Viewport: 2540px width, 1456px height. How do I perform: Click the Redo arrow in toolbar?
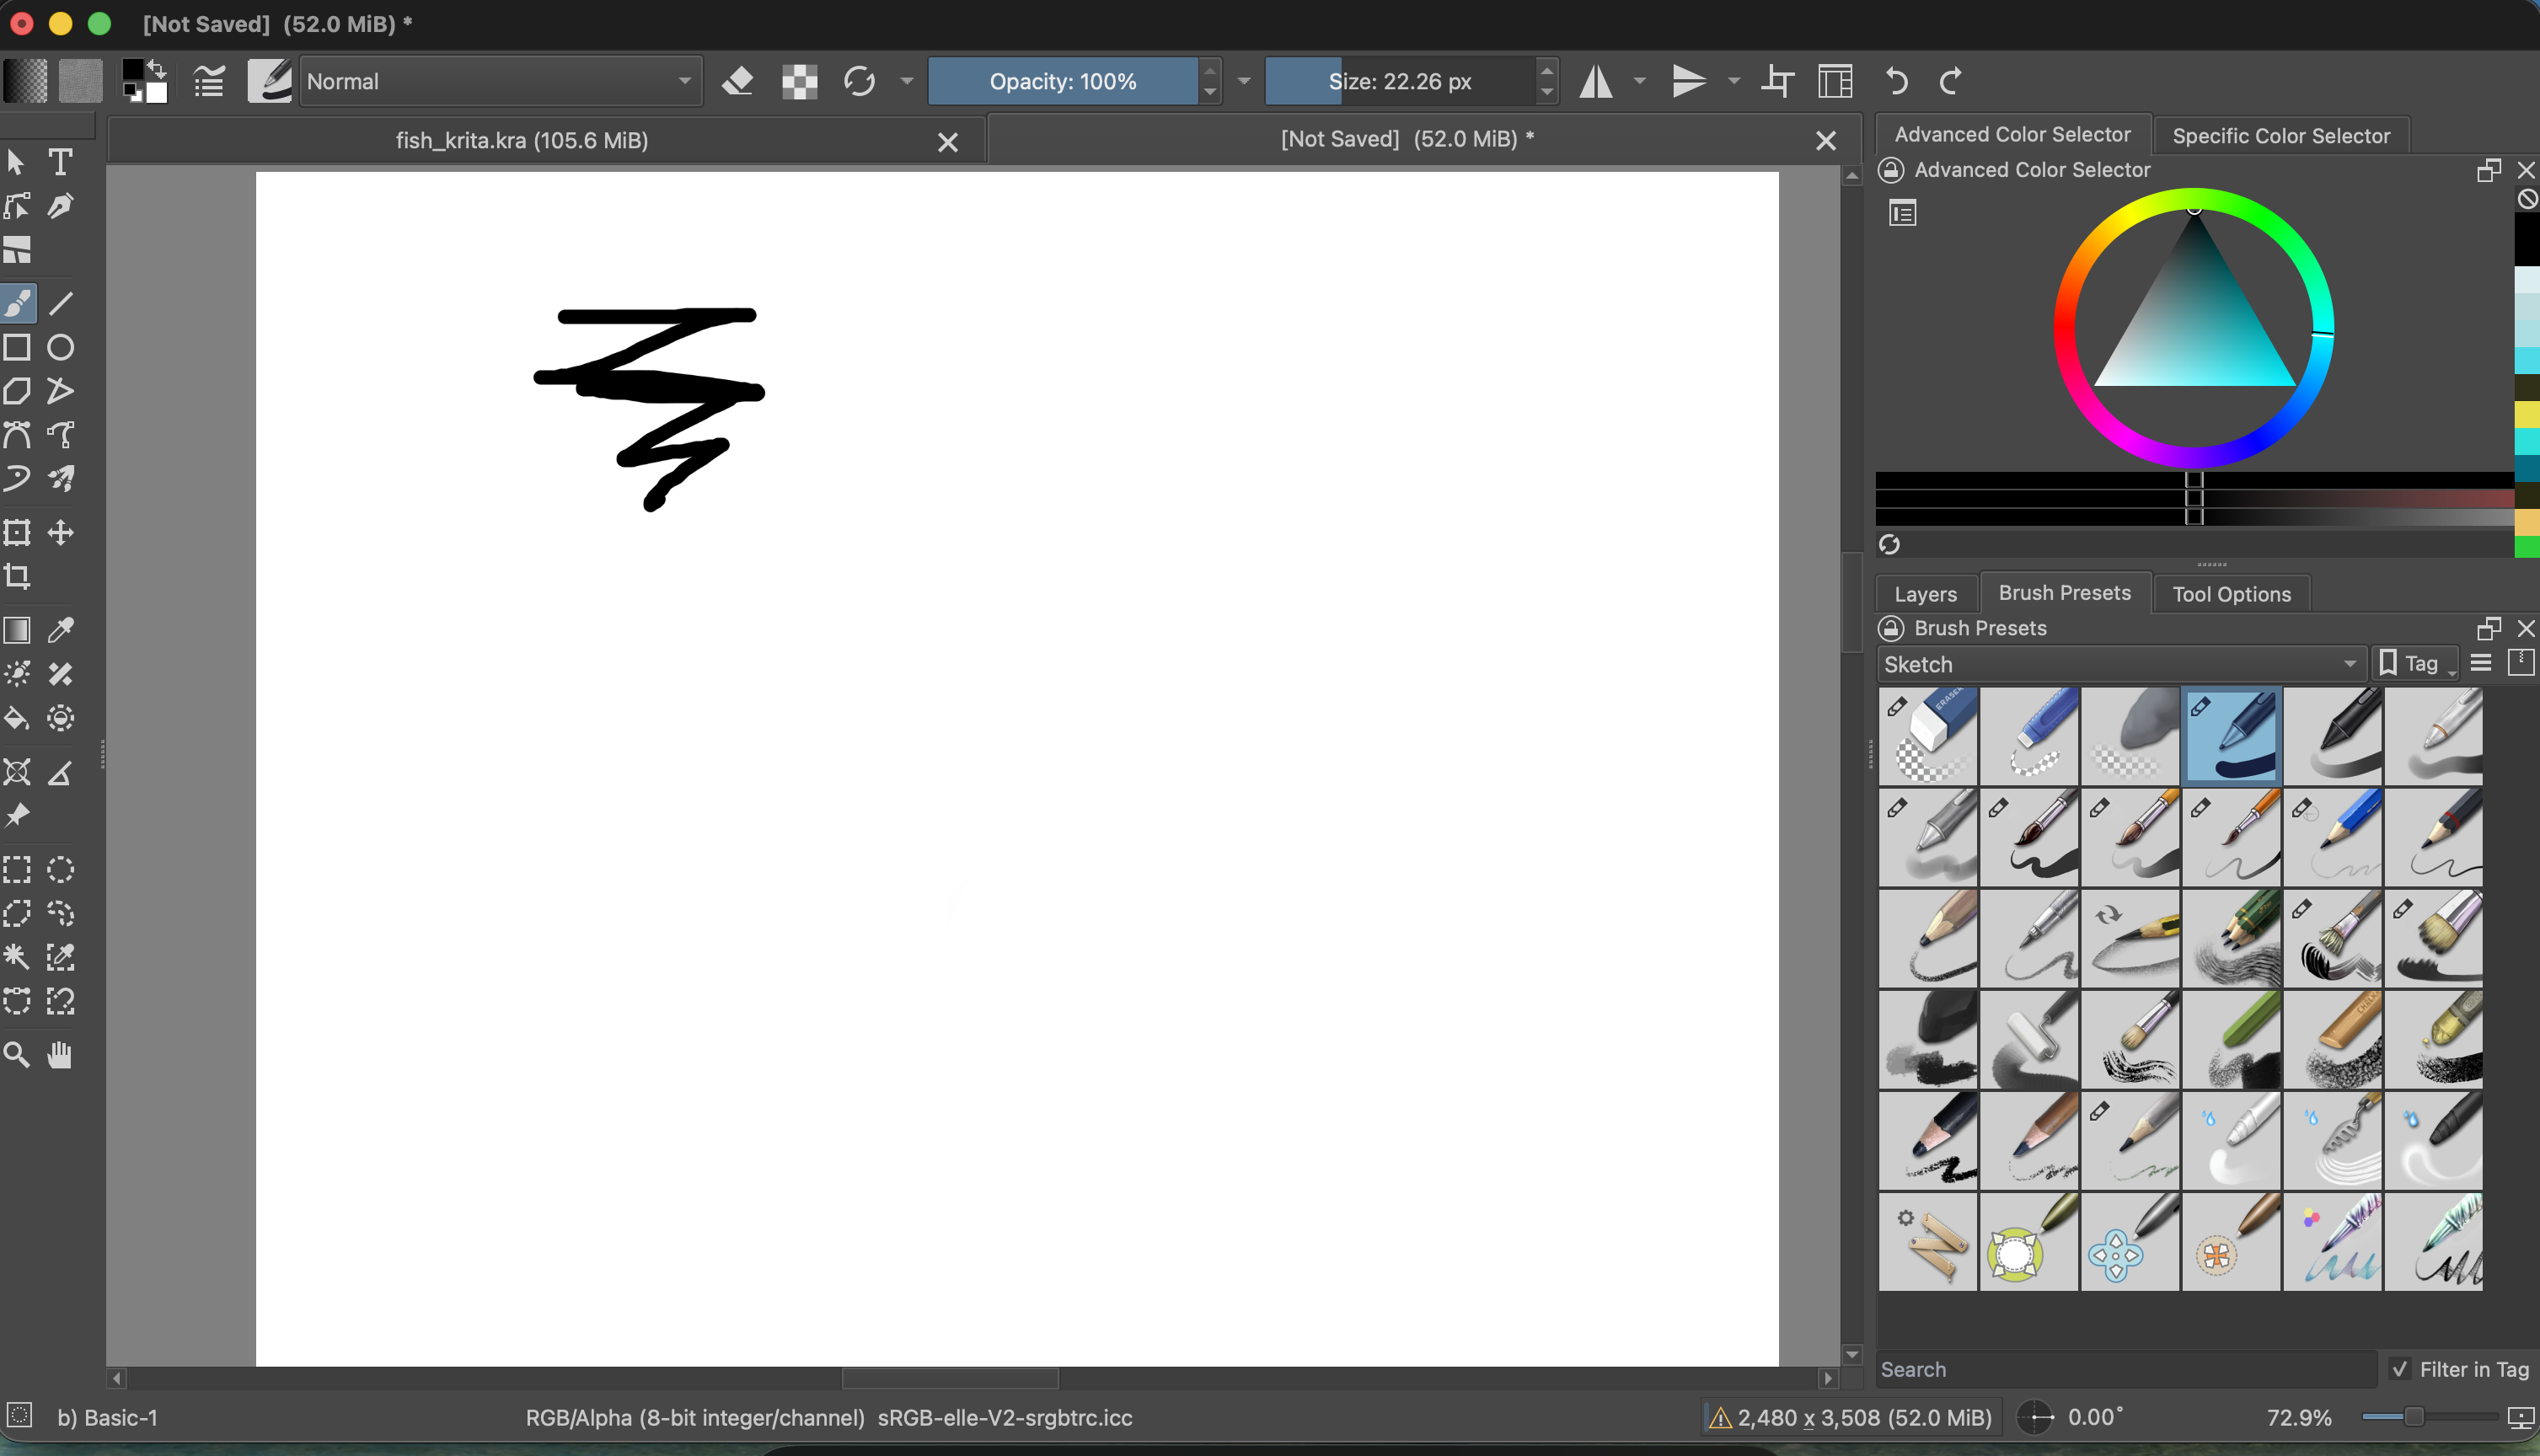[x=1950, y=81]
